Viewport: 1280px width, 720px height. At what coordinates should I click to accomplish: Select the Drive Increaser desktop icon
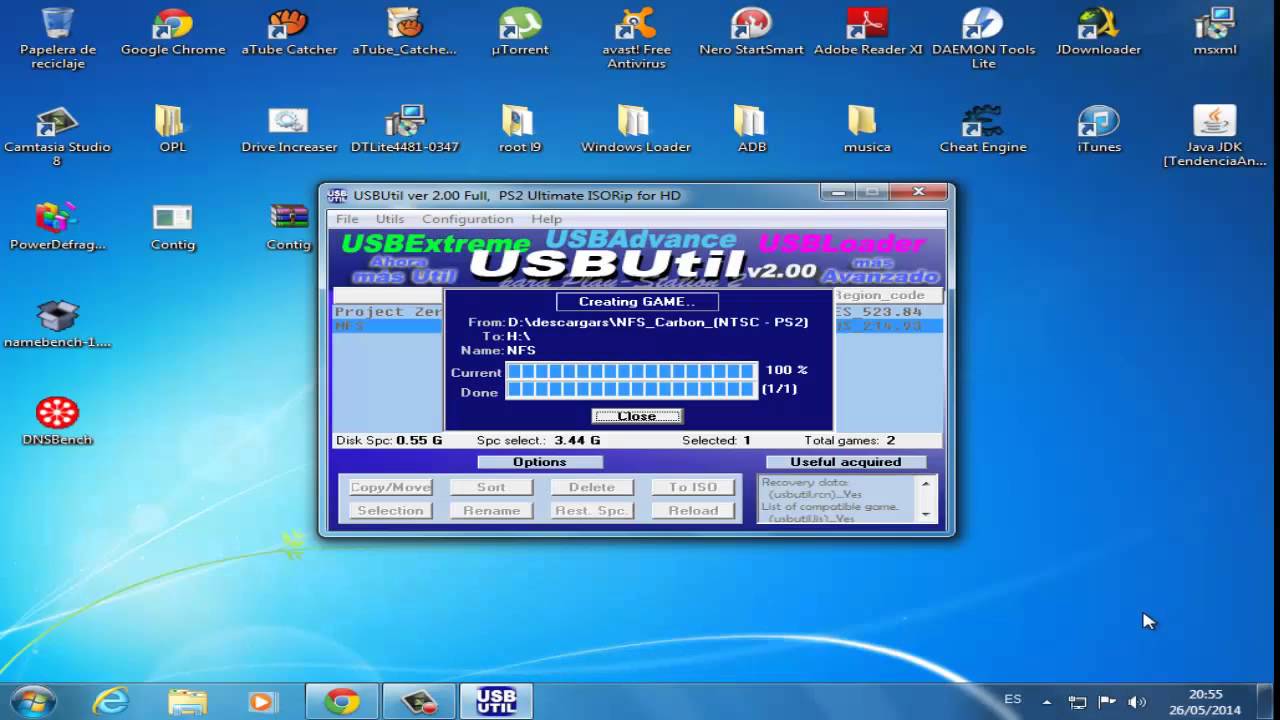(289, 130)
